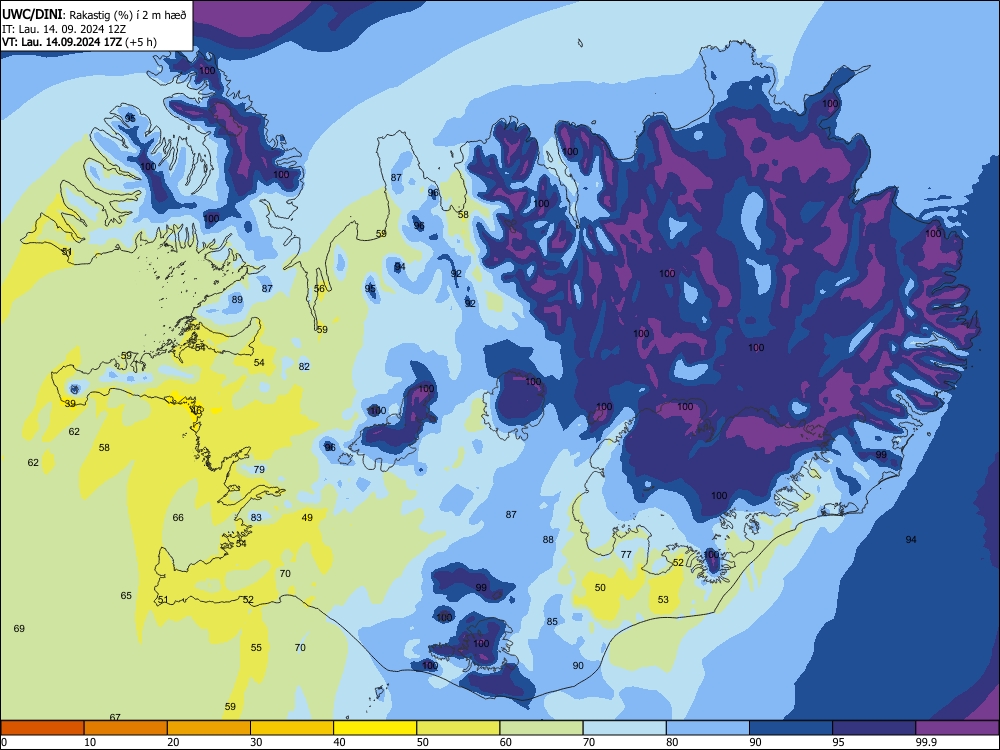
Task: Click the dark orange 0–10 legend swatch
Action: pos(42,728)
